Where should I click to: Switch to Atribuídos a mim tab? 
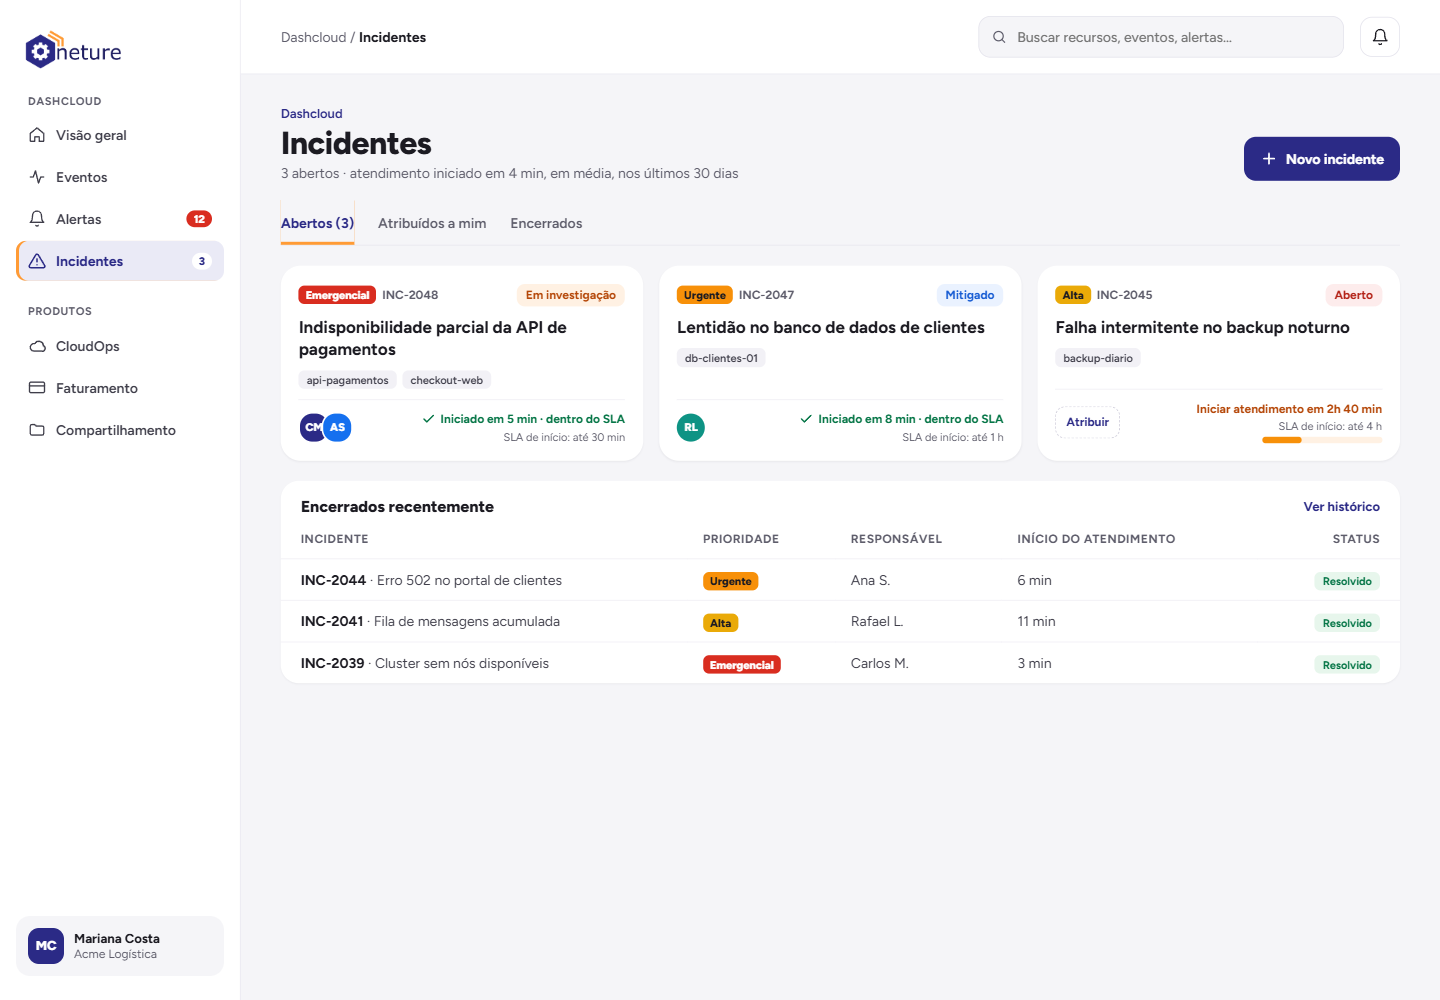pos(432,223)
